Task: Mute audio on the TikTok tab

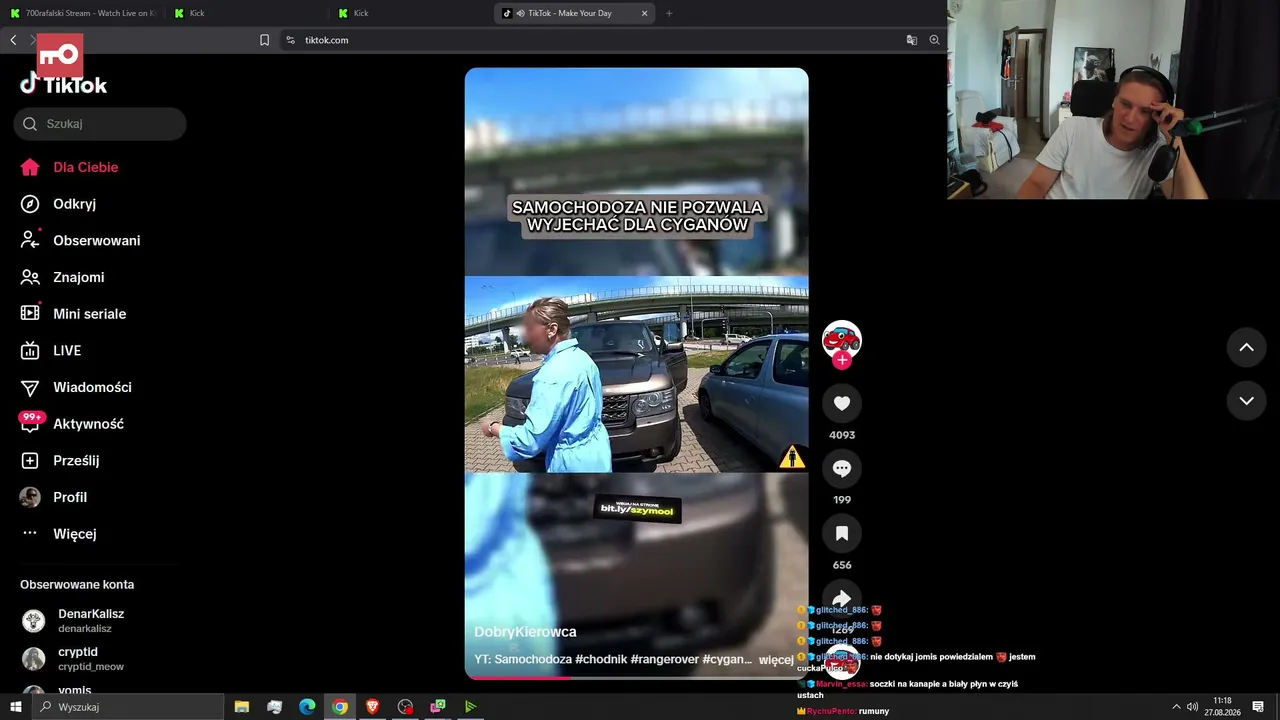Action: (x=521, y=13)
